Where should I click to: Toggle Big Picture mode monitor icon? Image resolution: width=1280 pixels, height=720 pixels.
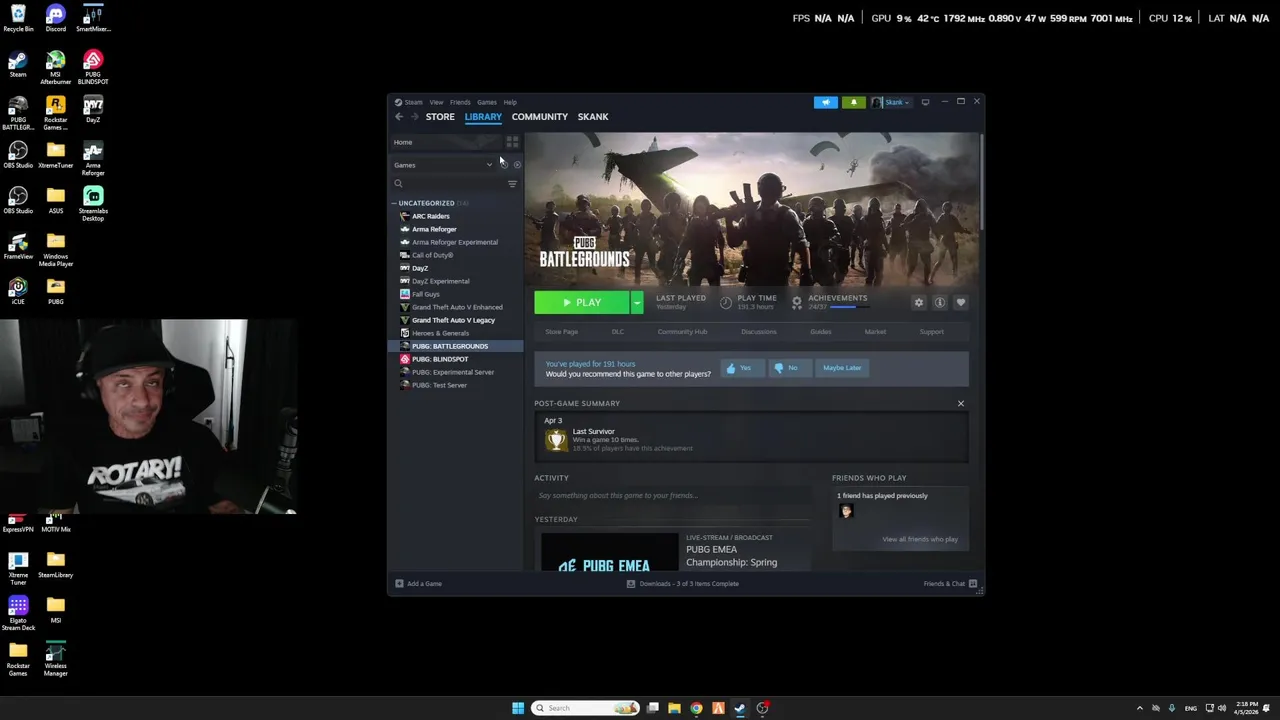925,102
